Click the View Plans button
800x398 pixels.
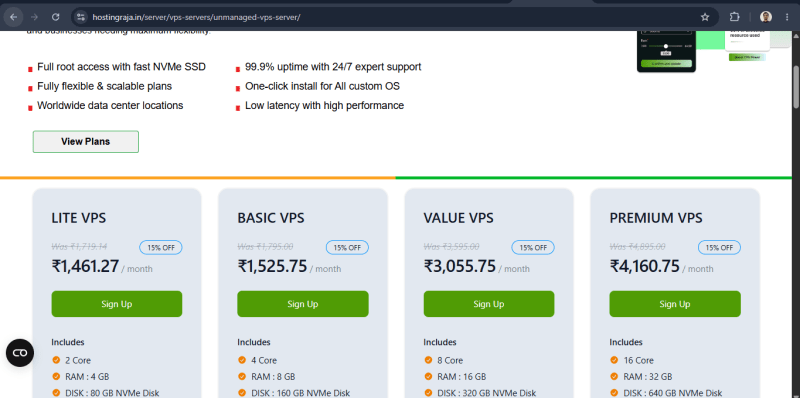[x=86, y=141]
